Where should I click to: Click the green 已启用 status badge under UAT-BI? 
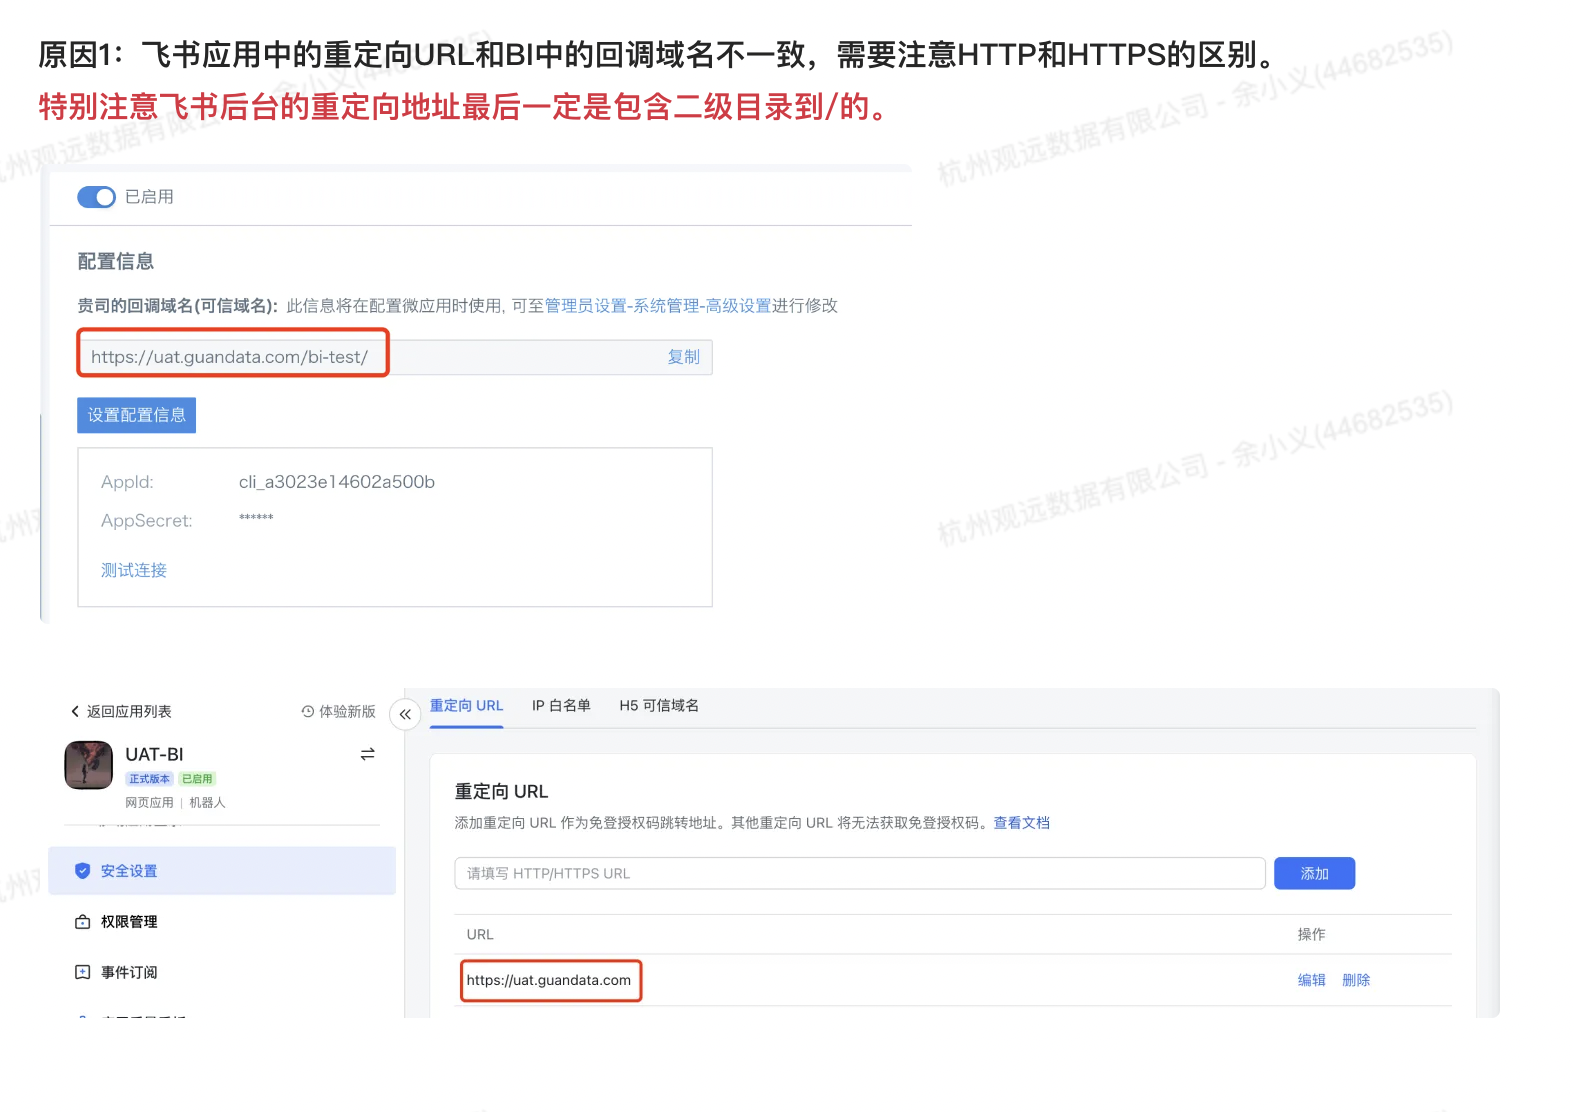coord(197,779)
